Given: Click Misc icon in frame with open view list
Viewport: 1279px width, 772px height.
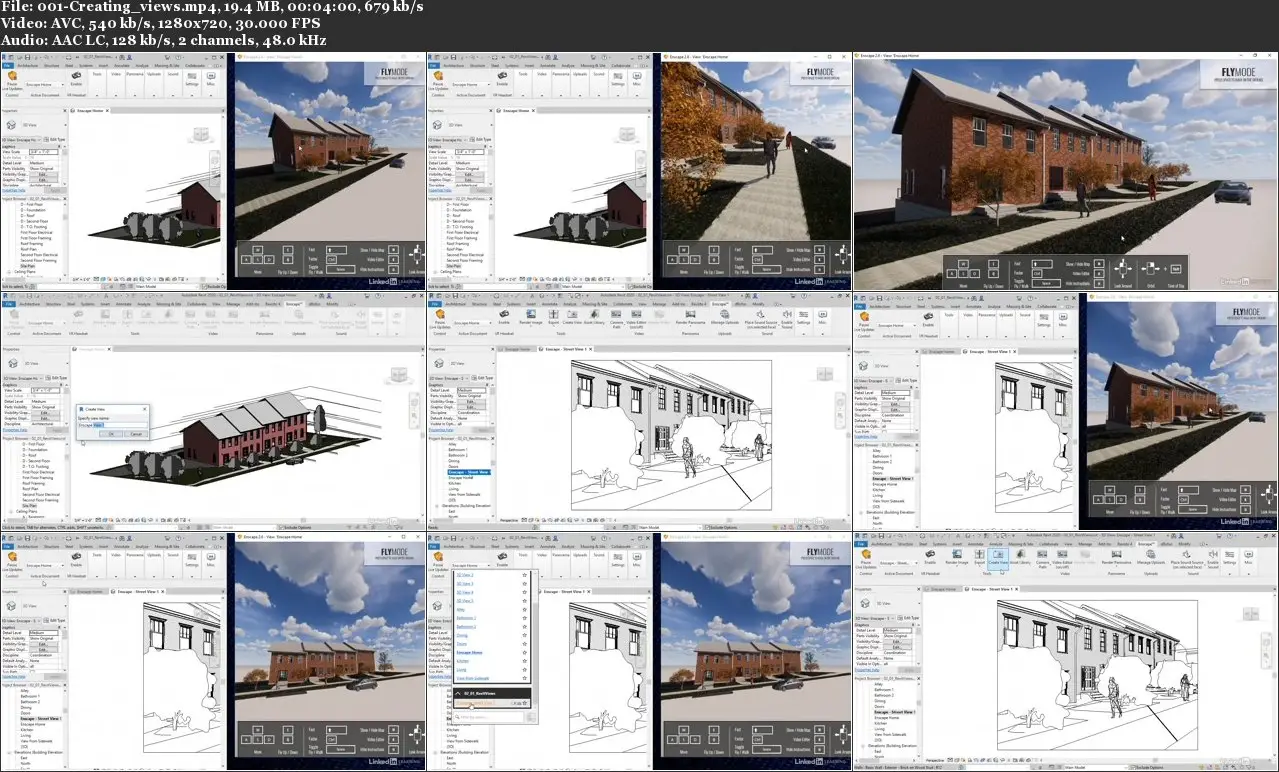Looking at the screenshot, I should [636, 556].
